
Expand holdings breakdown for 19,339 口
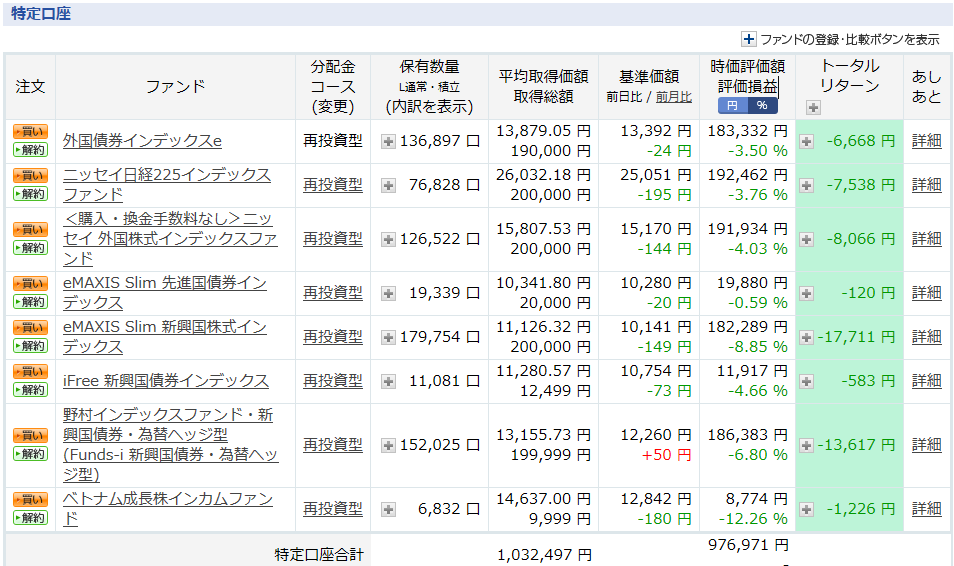(388, 294)
